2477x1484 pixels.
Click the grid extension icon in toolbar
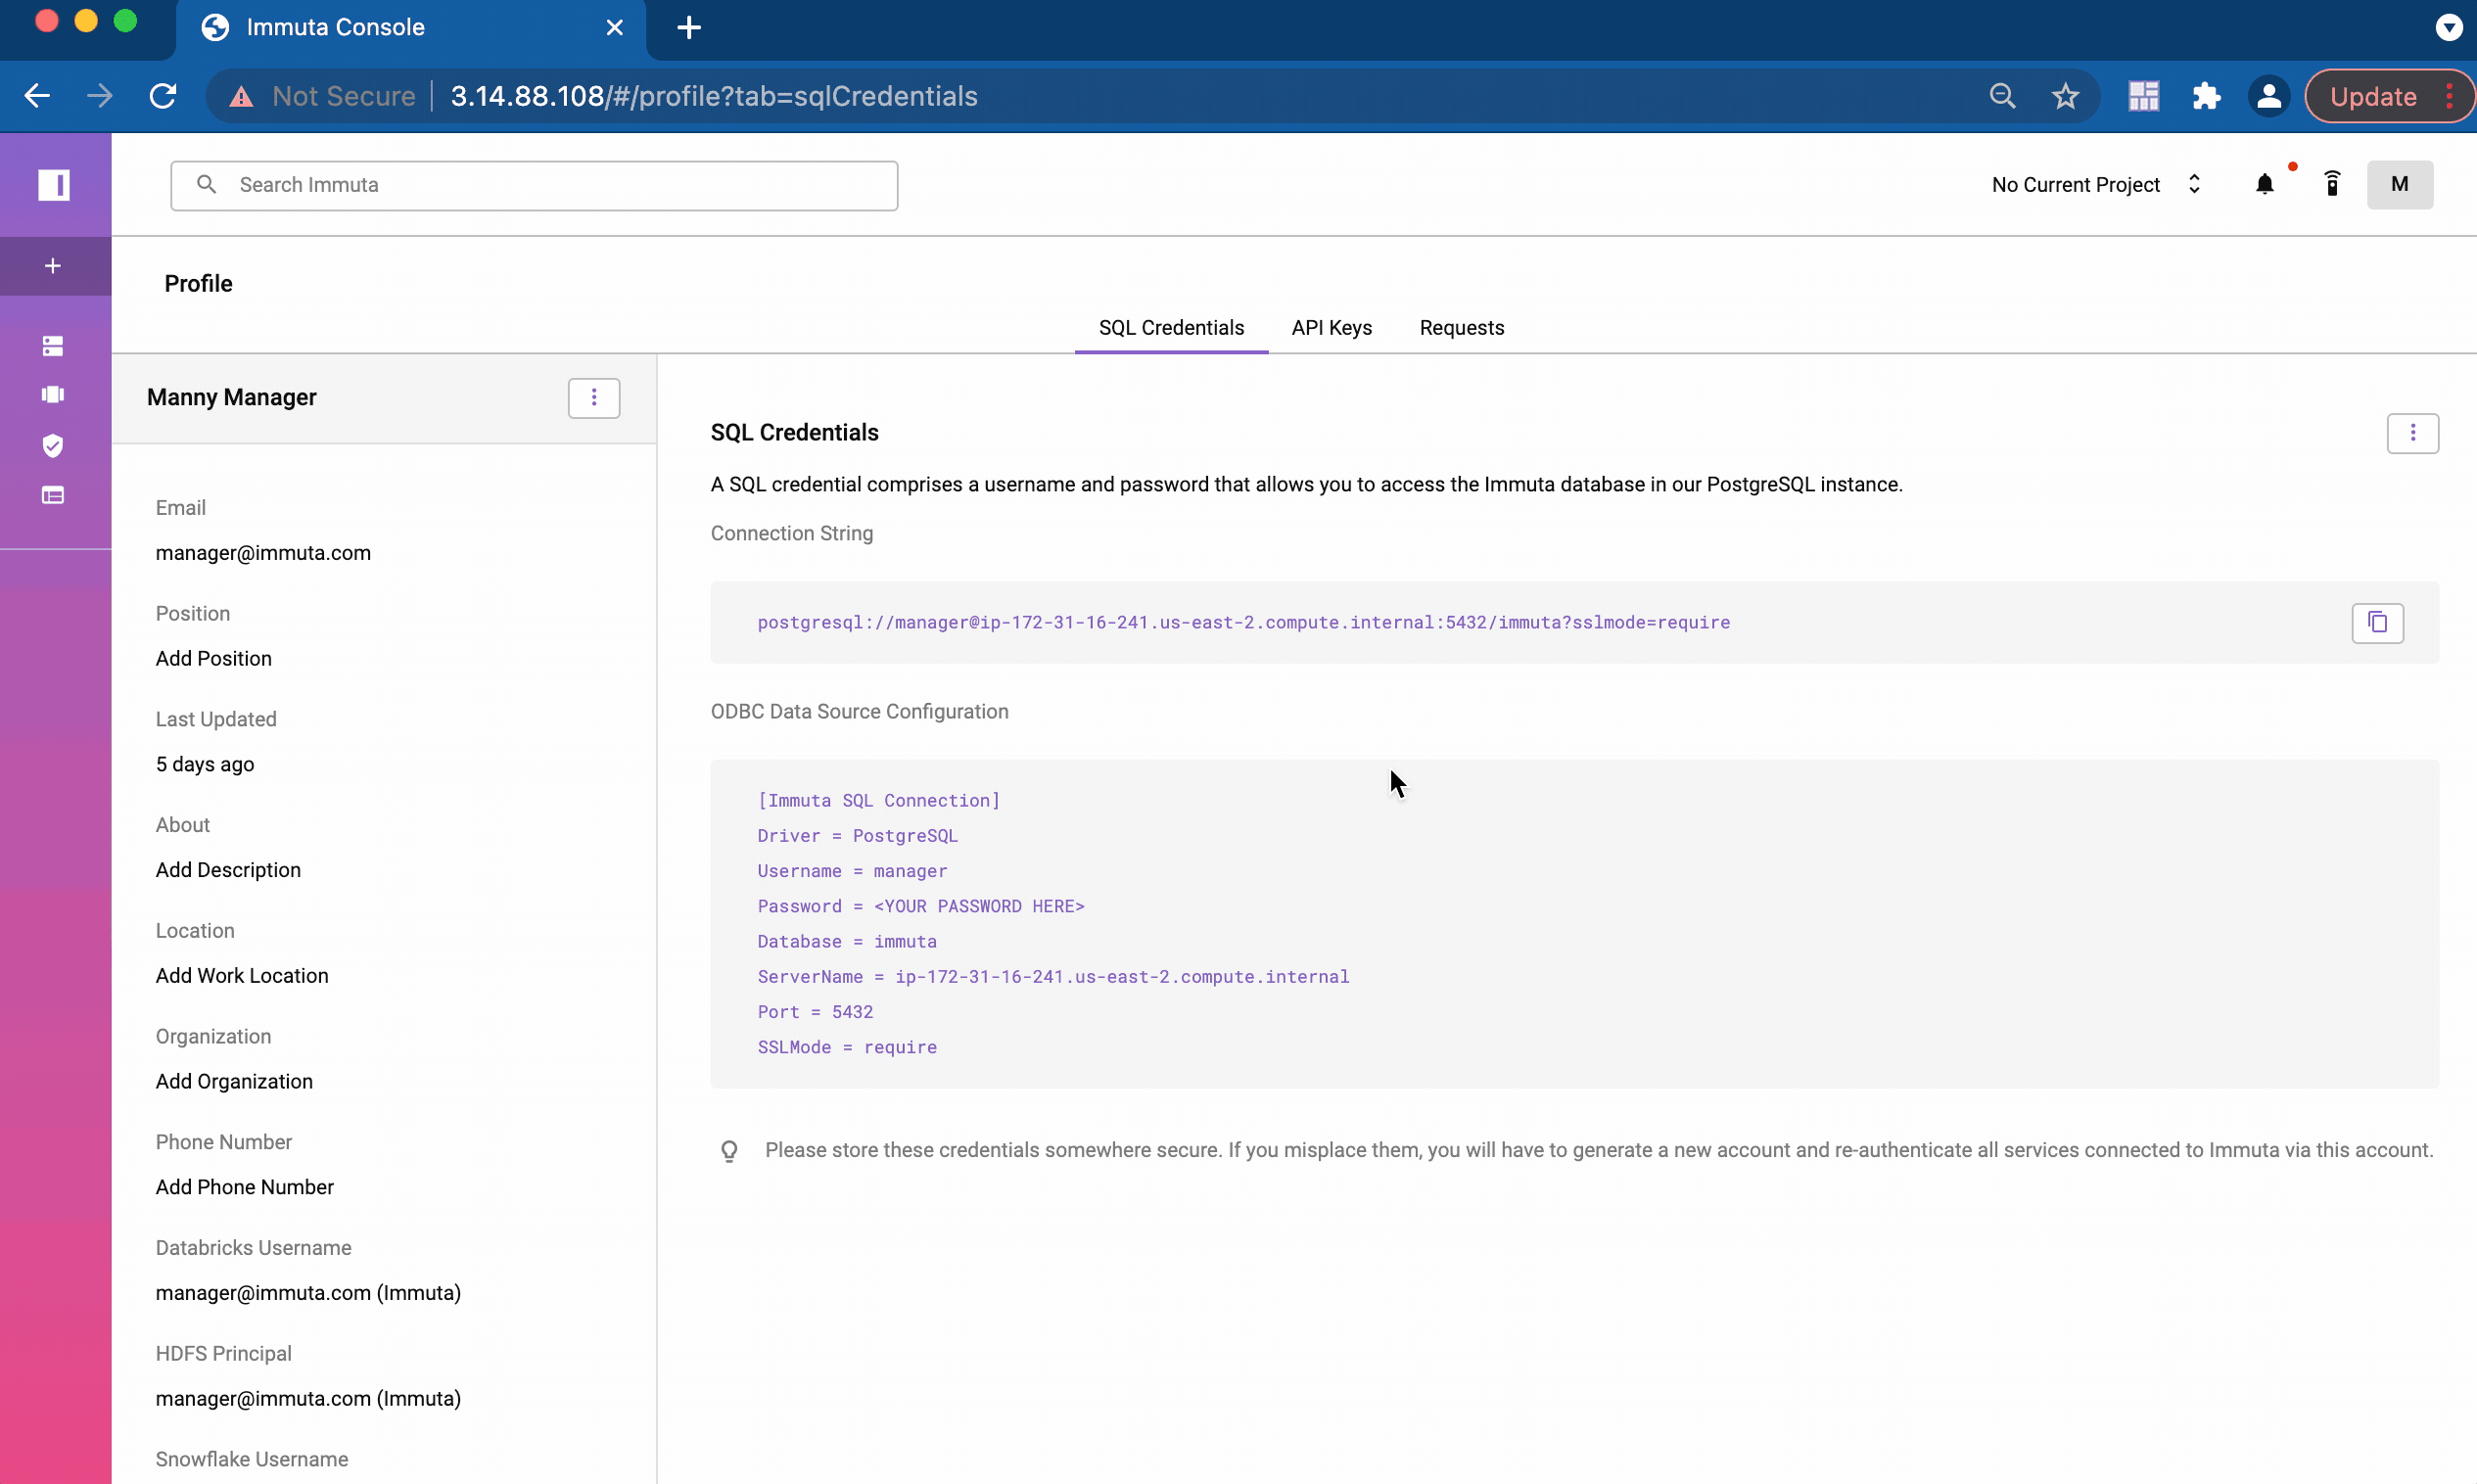[x=2143, y=96]
